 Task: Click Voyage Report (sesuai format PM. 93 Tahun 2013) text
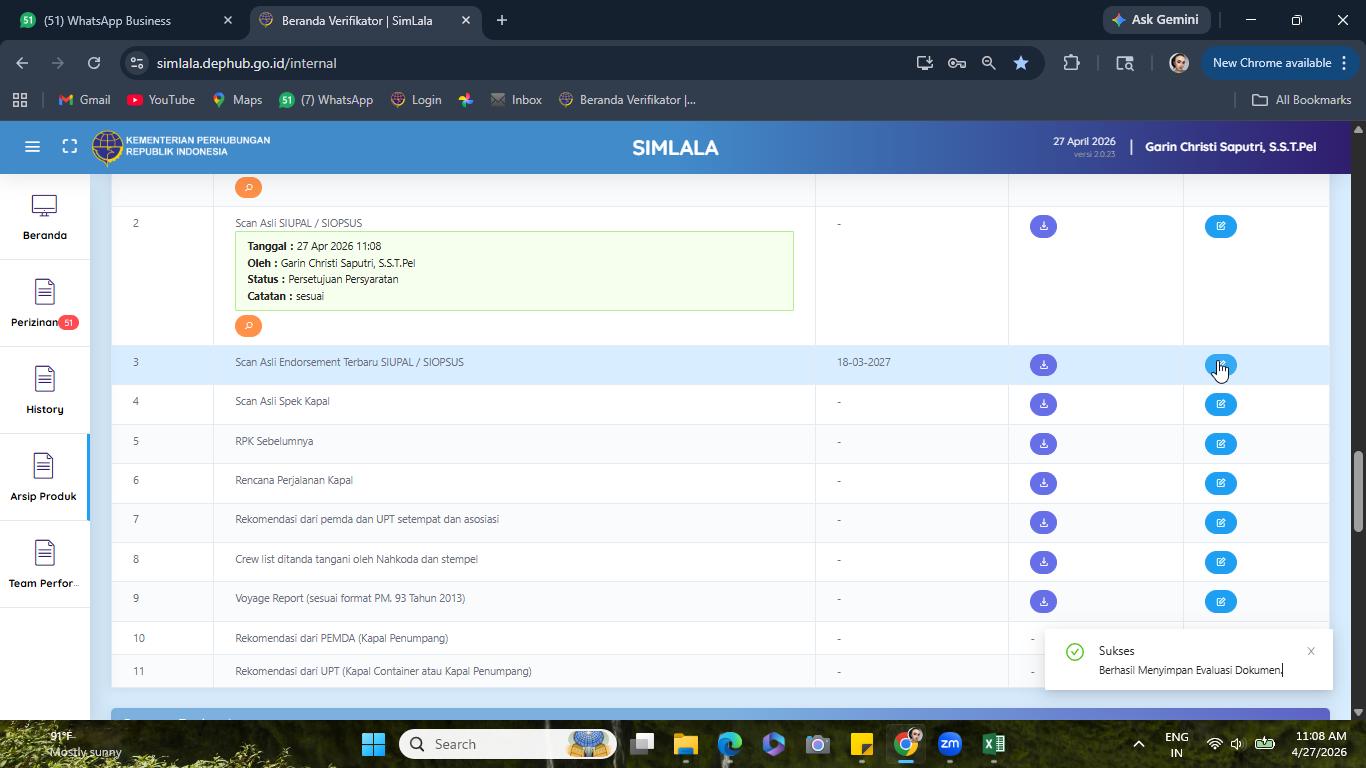tap(350, 598)
